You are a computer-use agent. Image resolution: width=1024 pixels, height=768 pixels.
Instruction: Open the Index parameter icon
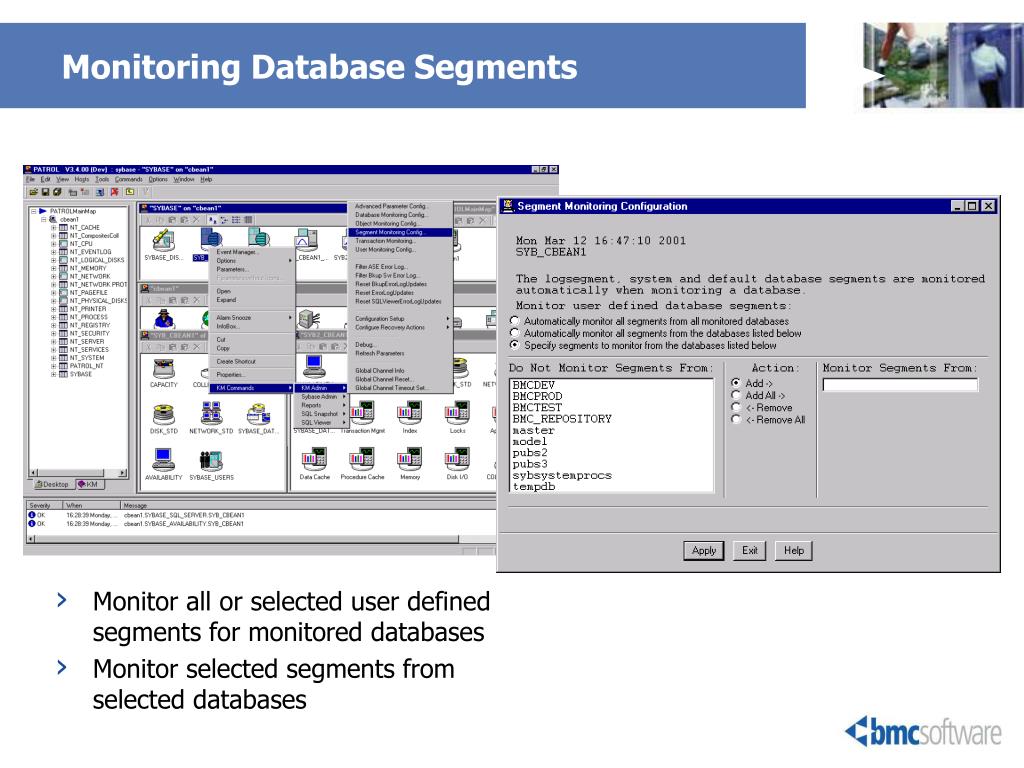(x=409, y=413)
